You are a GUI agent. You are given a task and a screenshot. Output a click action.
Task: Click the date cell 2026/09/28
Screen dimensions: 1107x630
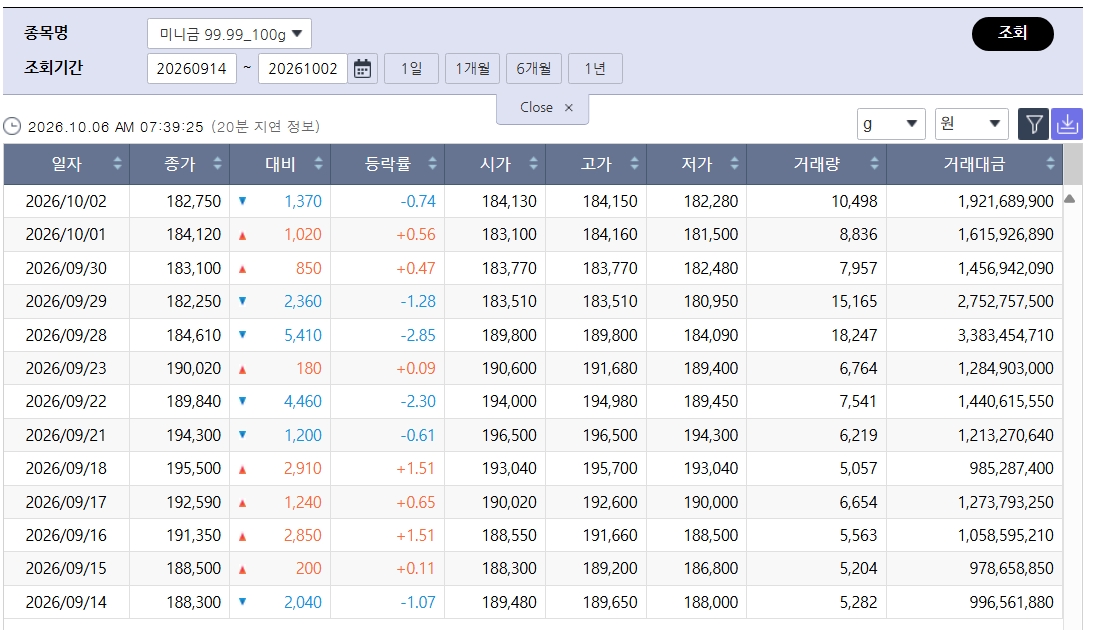click(66, 335)
